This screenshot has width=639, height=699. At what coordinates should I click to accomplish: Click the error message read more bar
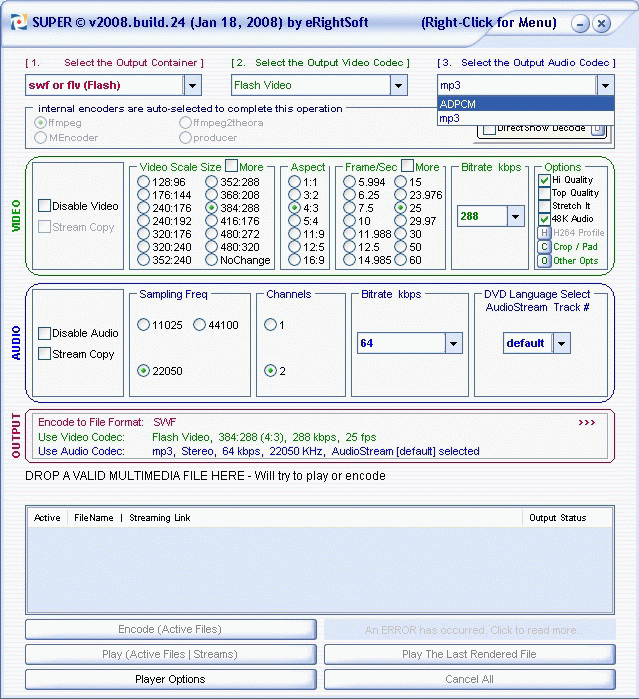pos(470,630)
